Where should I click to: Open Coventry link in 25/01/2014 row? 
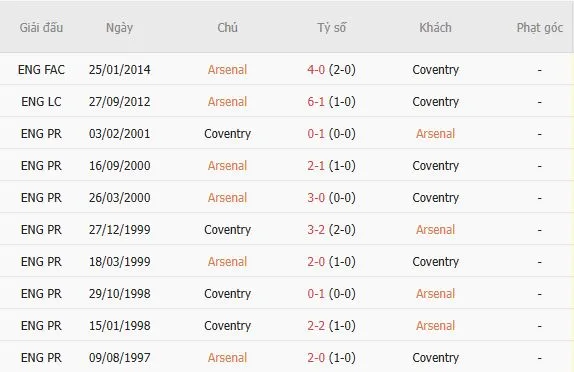pos(435,70)
